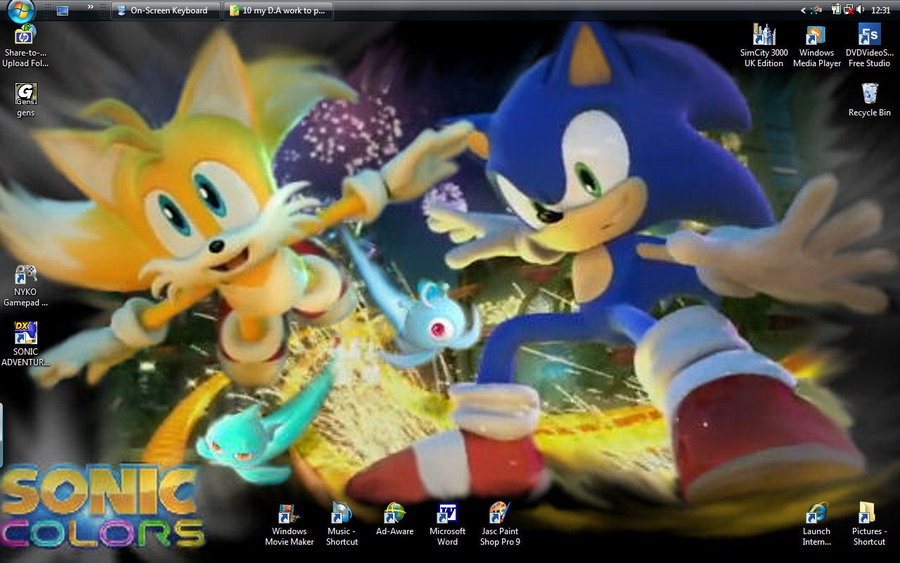Screen dimensions: 900x563
Task: Select the DVDVideoSoft Free Studio icon
Action: [869, 46]
